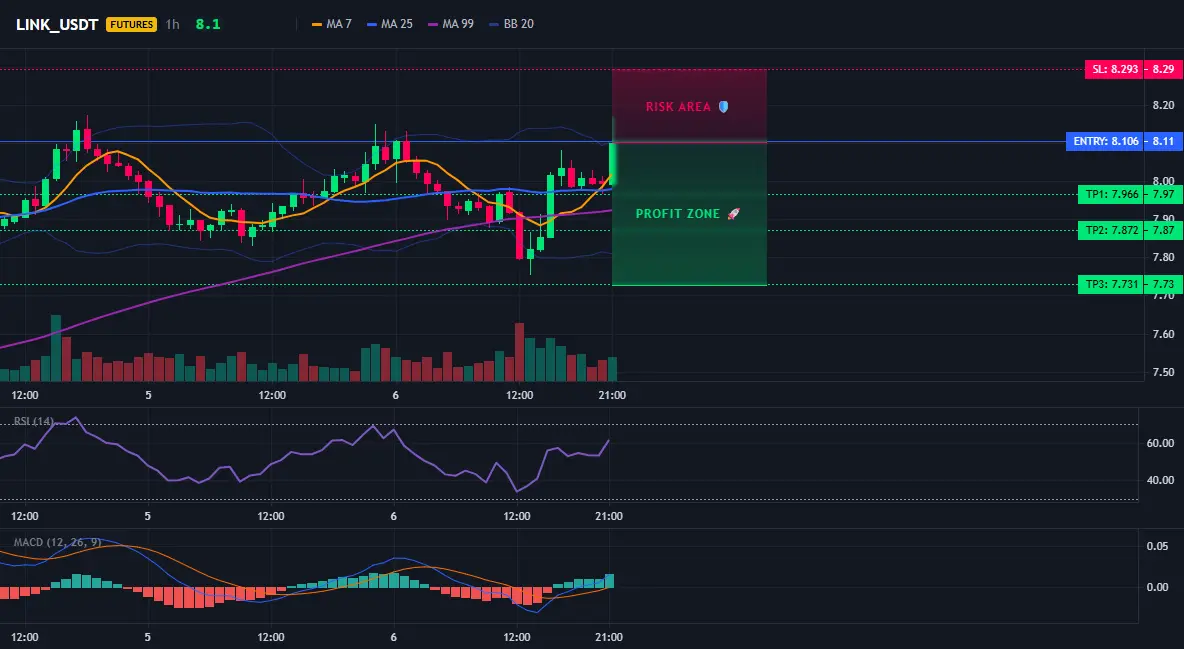1184x649 pixels.
Task: Click the 40.00 RSI axis value
Action: [1161, 481]
